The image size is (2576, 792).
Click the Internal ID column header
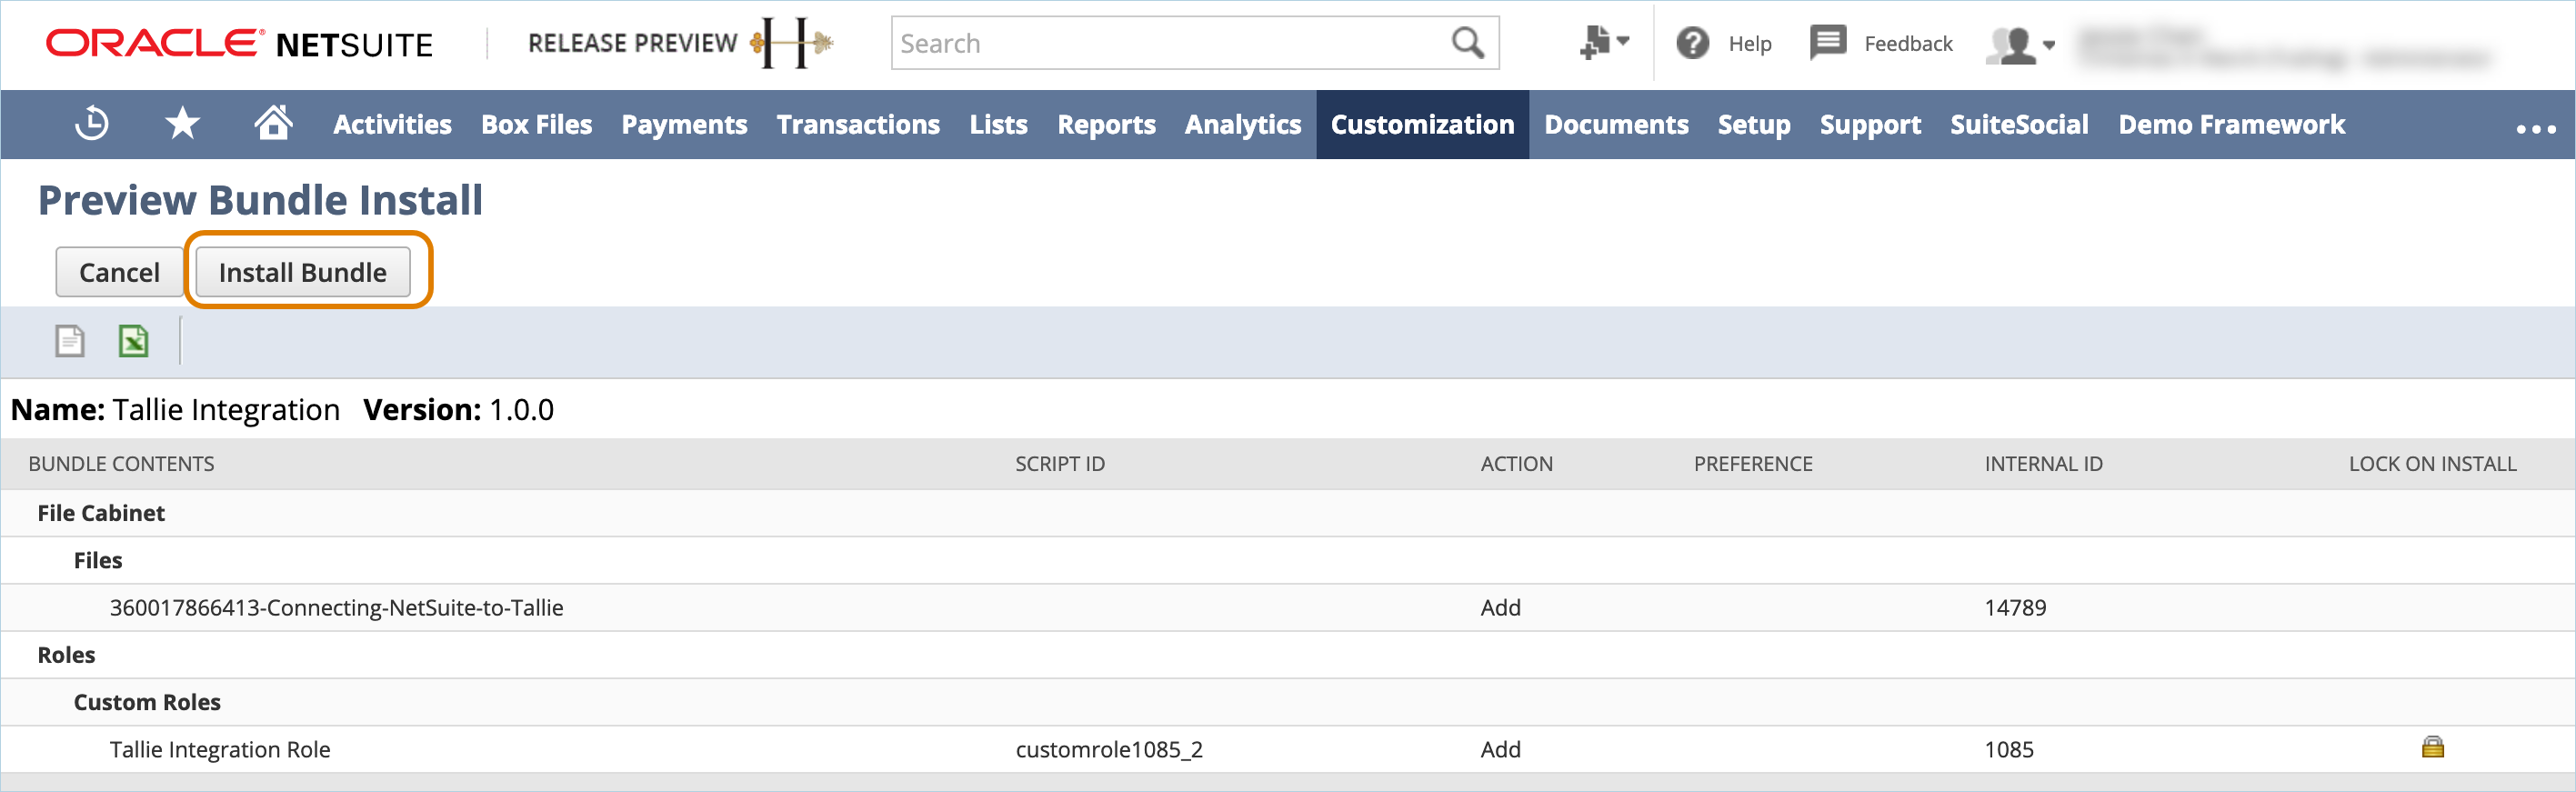pyautogui.click(x=2043, y=464)
